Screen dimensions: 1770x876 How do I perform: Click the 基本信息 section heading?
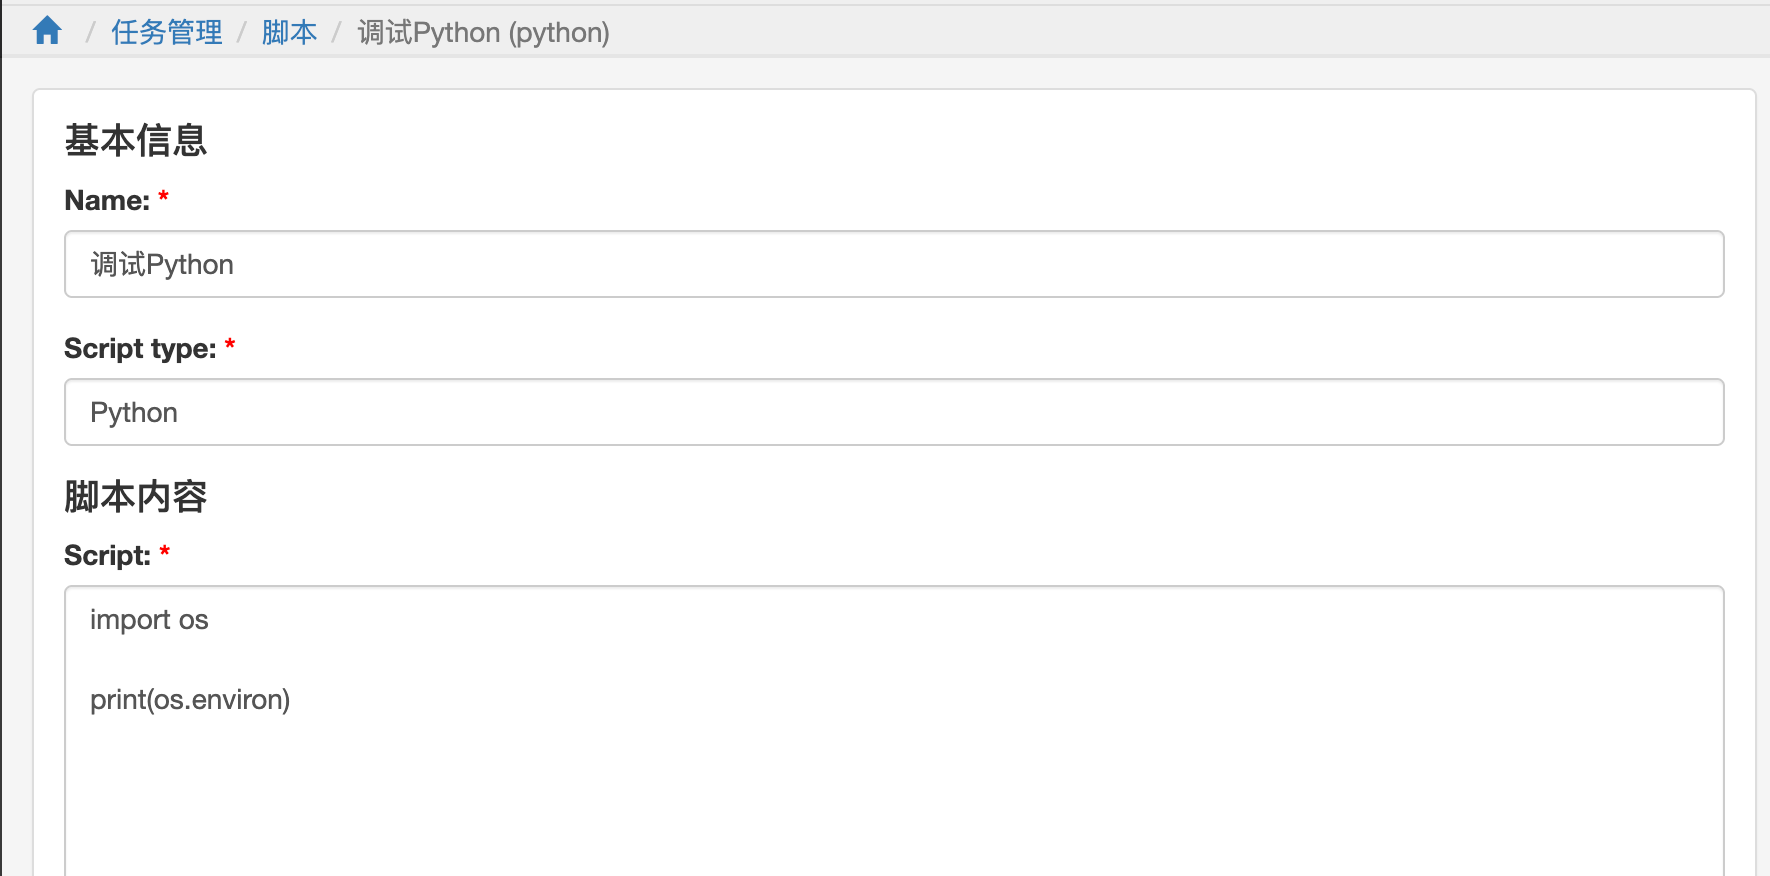pos(136,141)
